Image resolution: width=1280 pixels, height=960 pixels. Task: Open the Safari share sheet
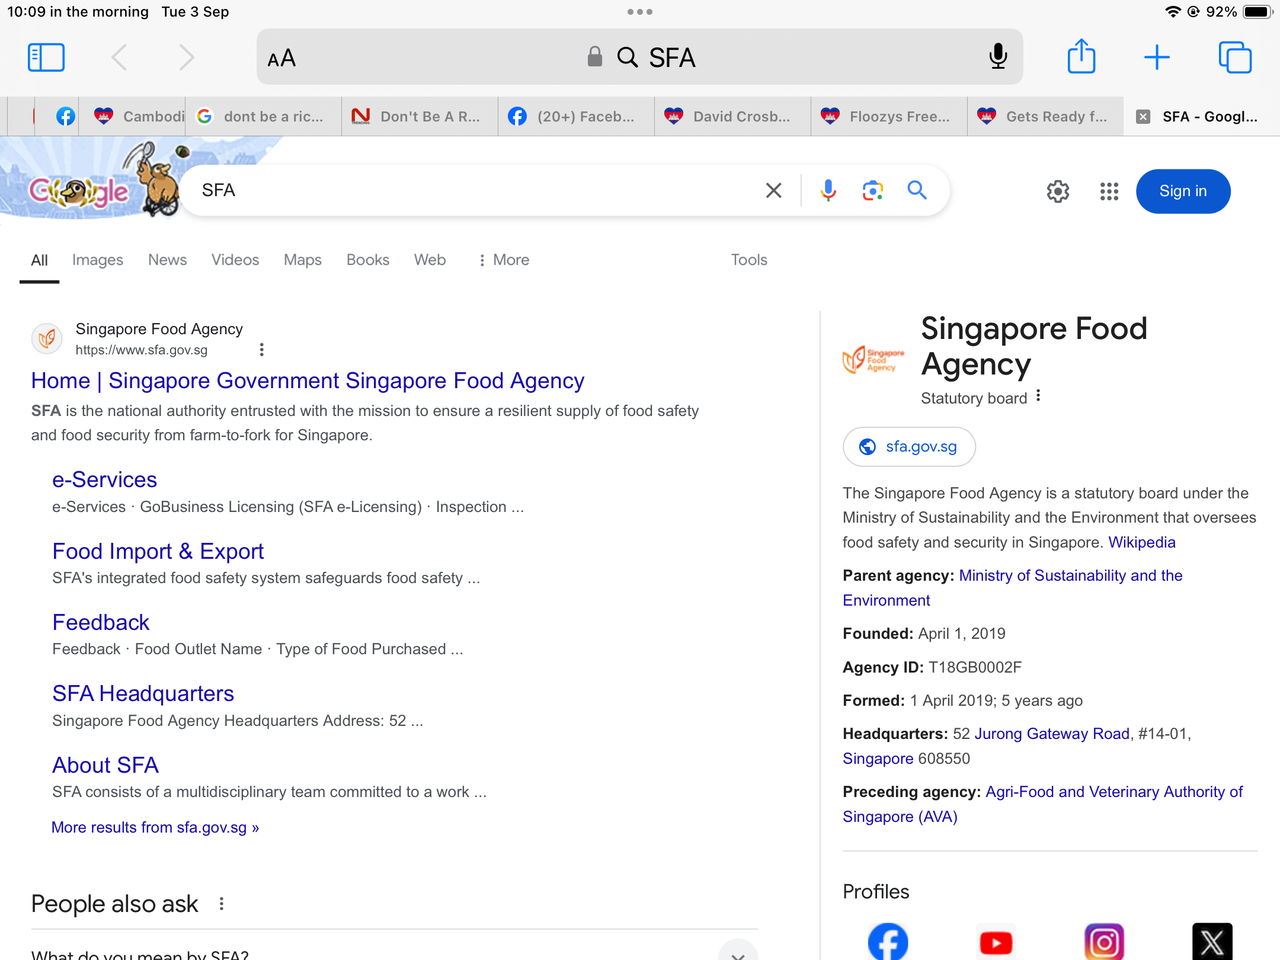(x=1081, y=56)
